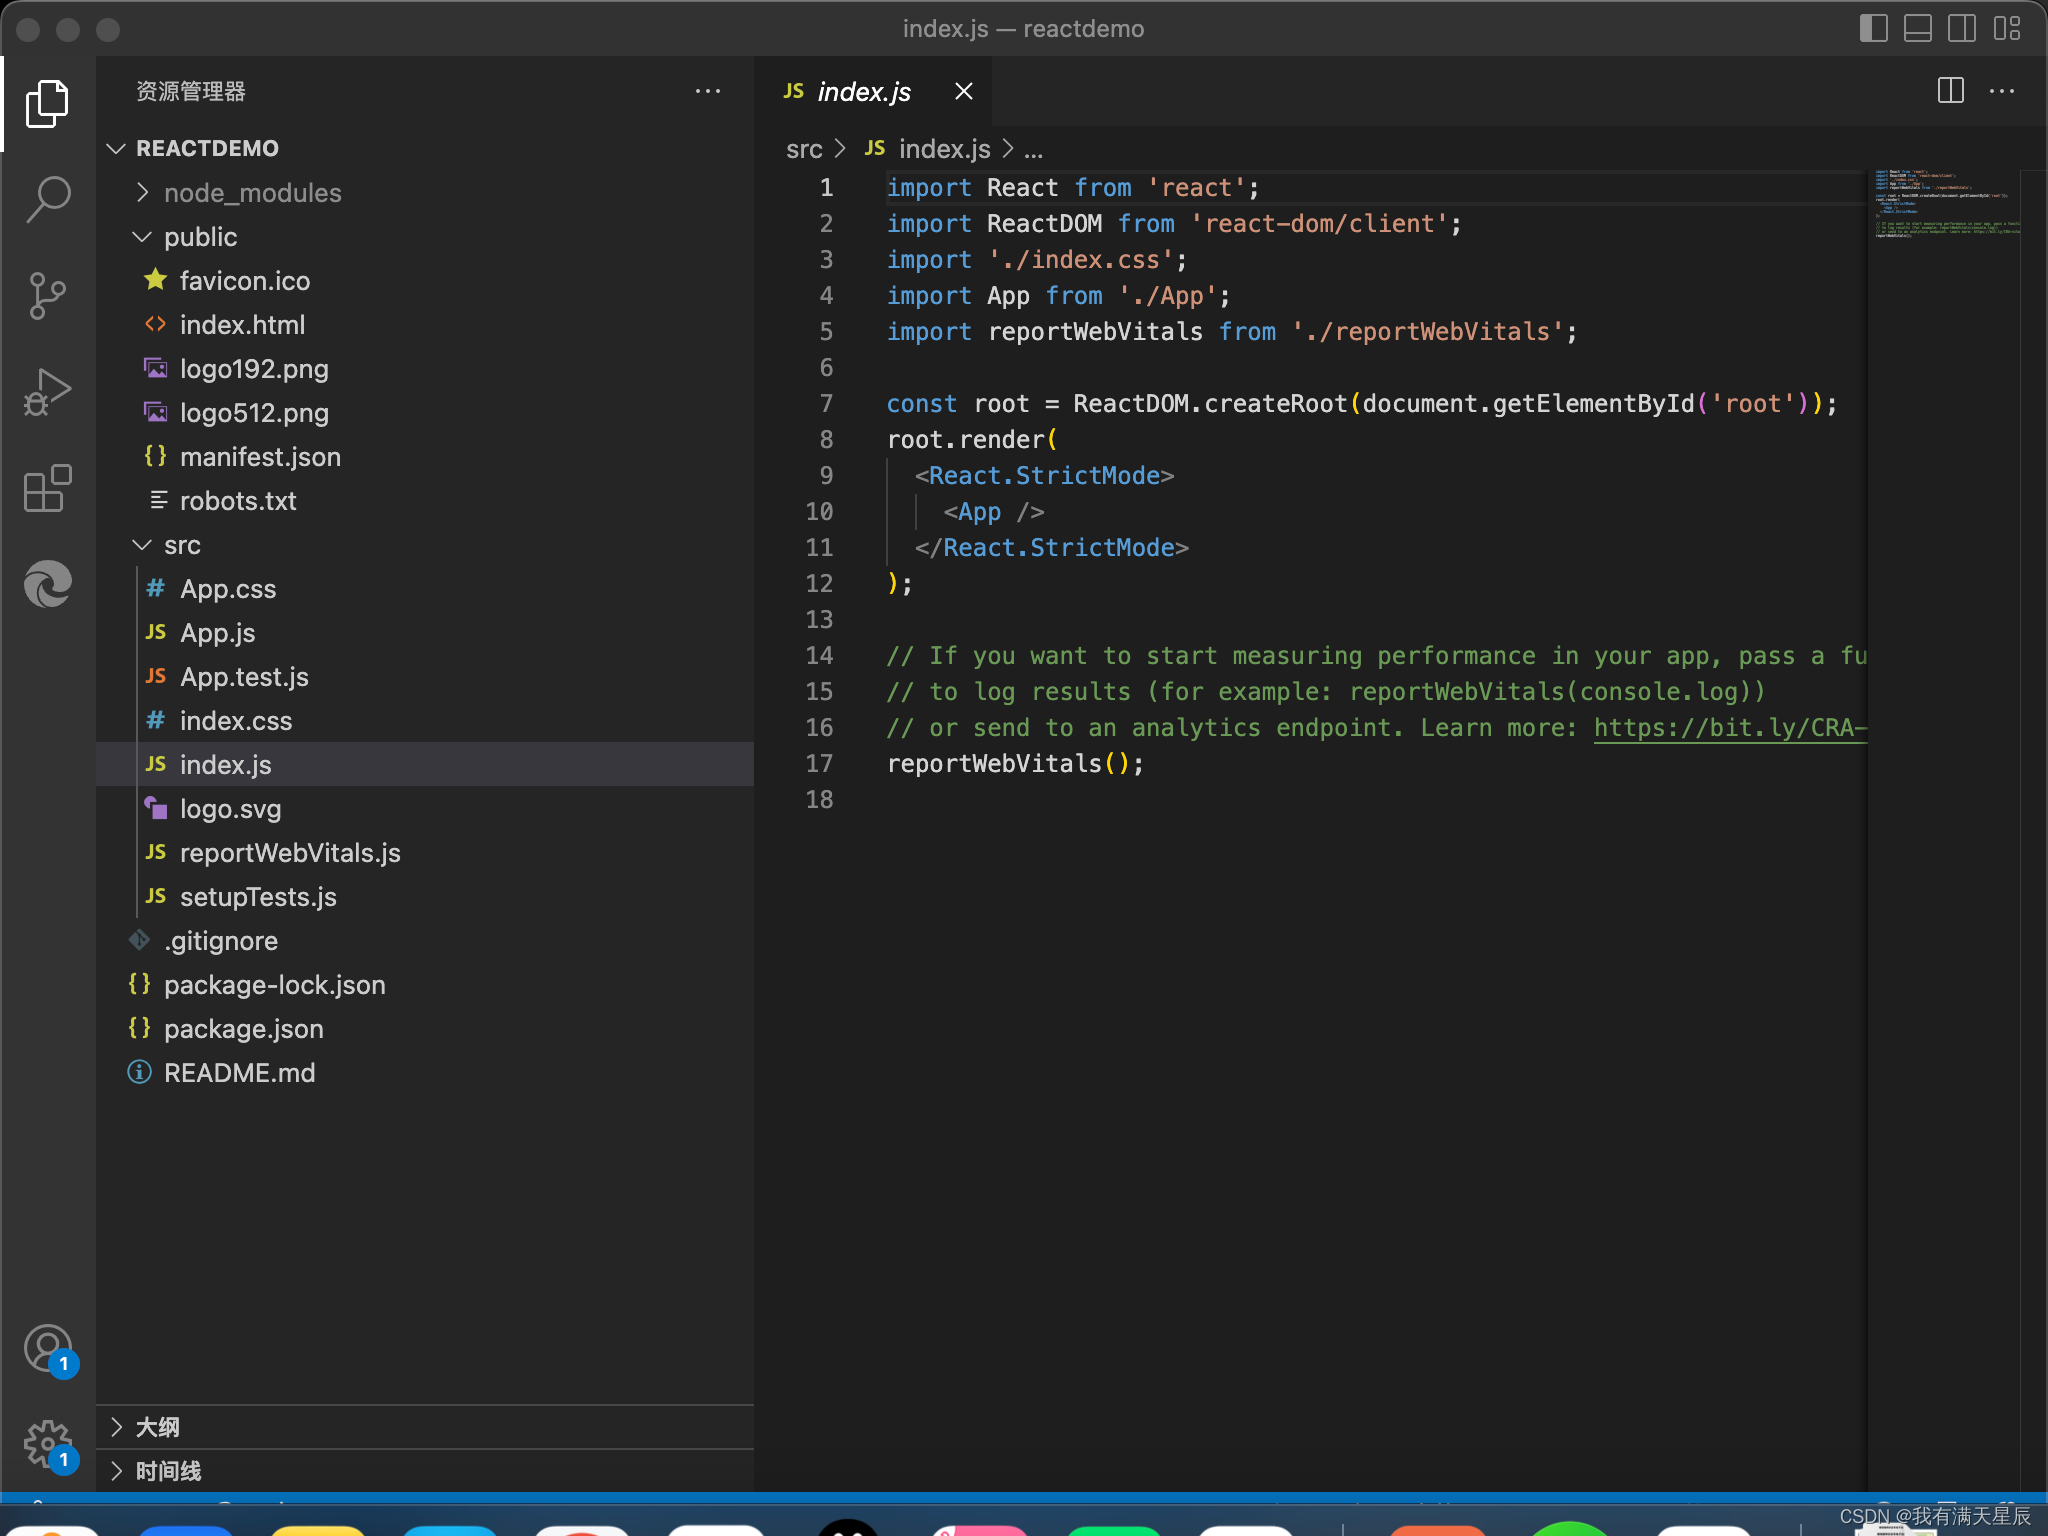
Task: Open Run and Debug view
Action: 47,392
